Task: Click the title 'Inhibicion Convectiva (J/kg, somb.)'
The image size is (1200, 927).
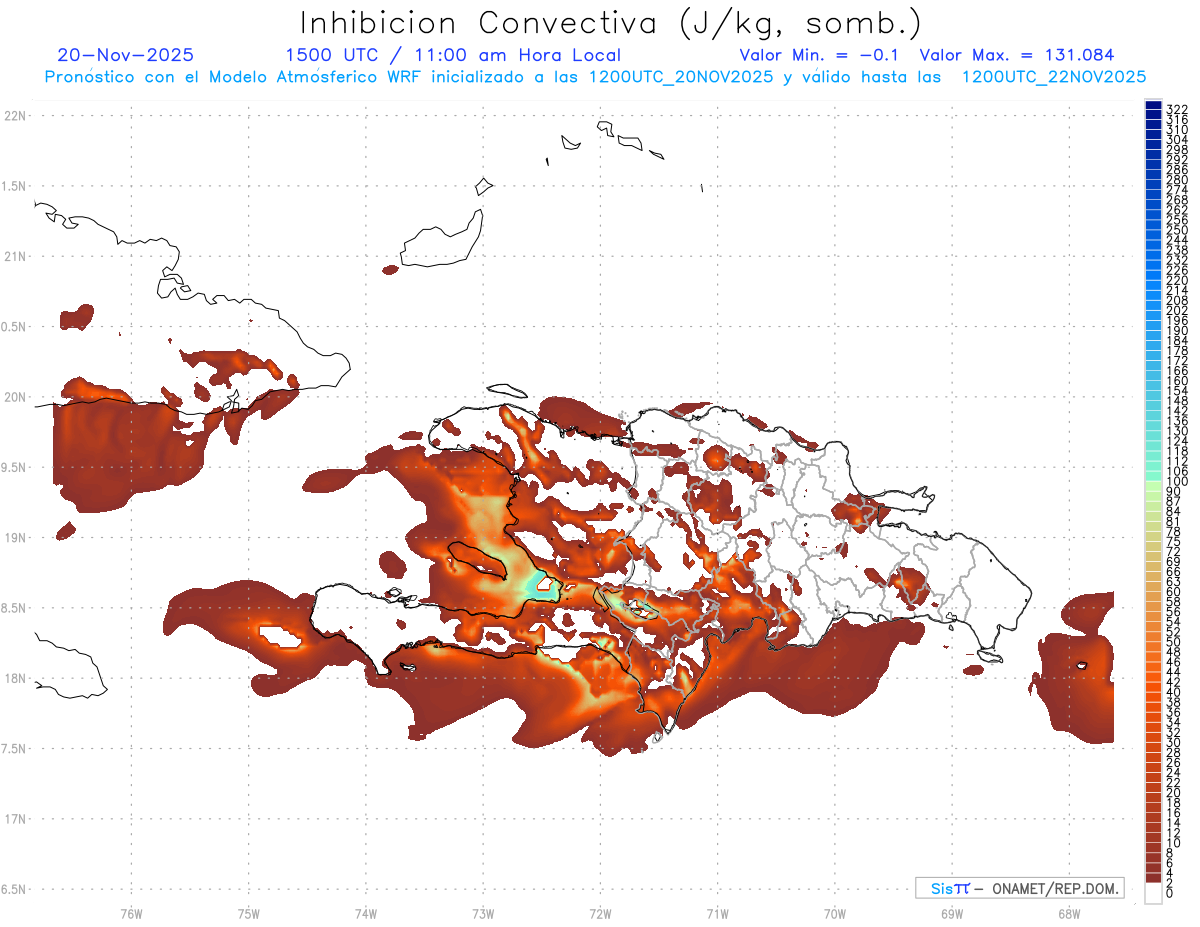Action: pyautogui.click(x=611, y=23)
